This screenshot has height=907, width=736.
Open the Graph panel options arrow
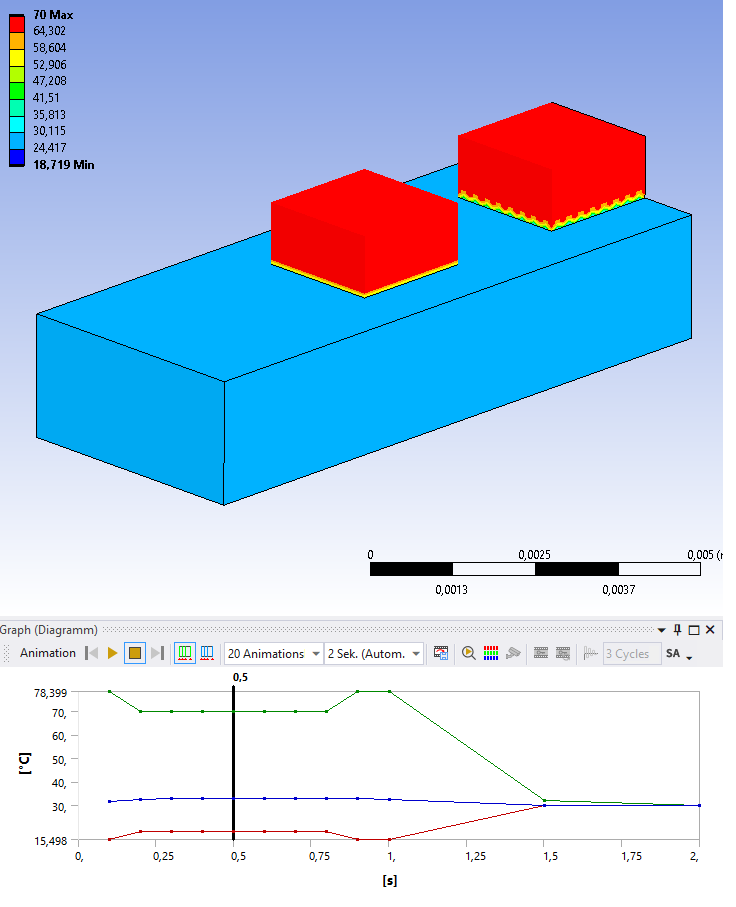[661, 630]
